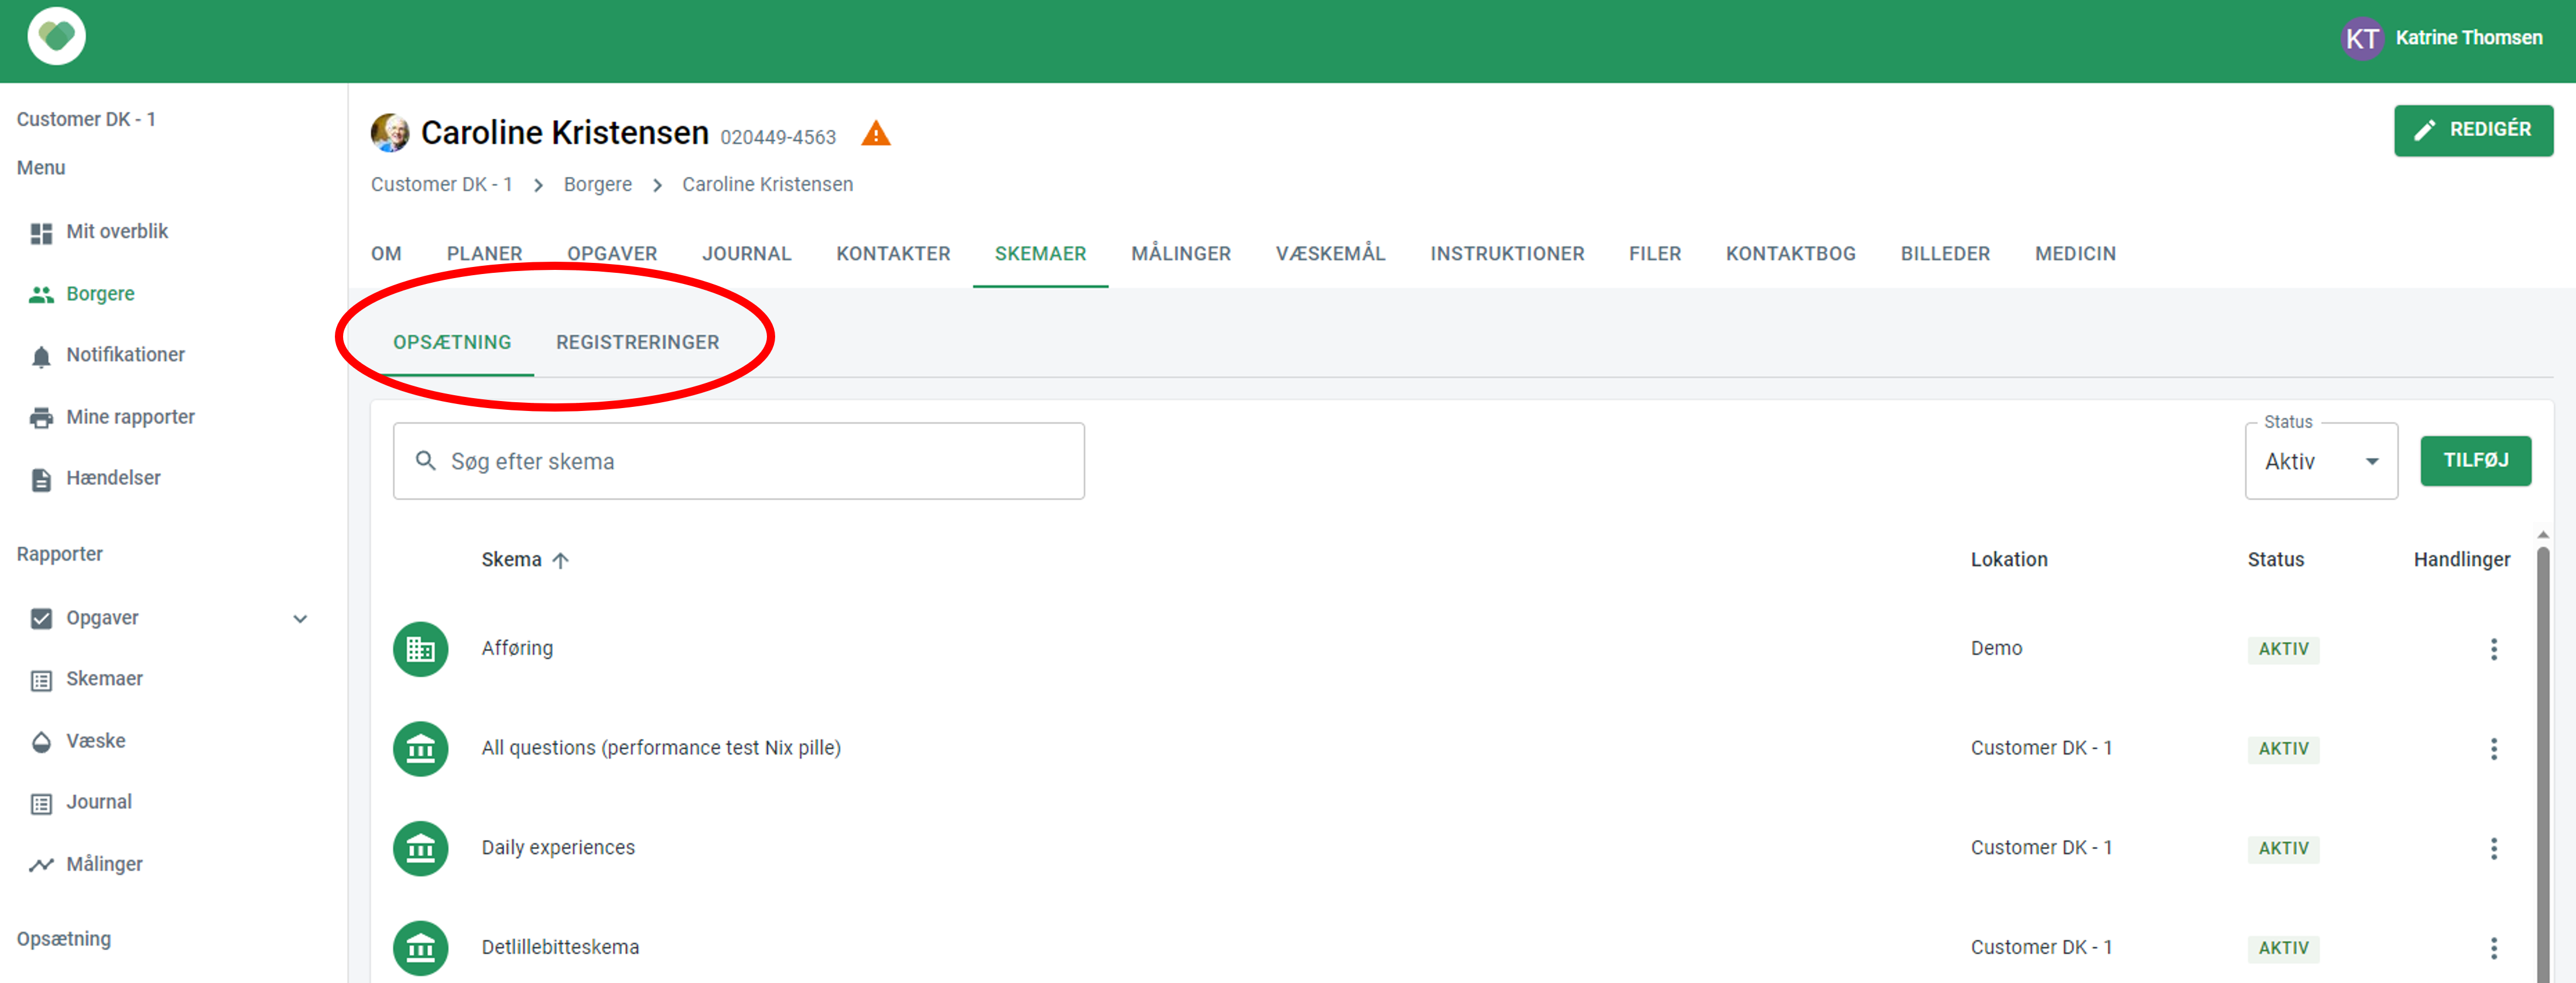Open actions menu for Detlillebitteskema row
The width and height of the screenshot is (2576, 983).
coord(2493,947)
